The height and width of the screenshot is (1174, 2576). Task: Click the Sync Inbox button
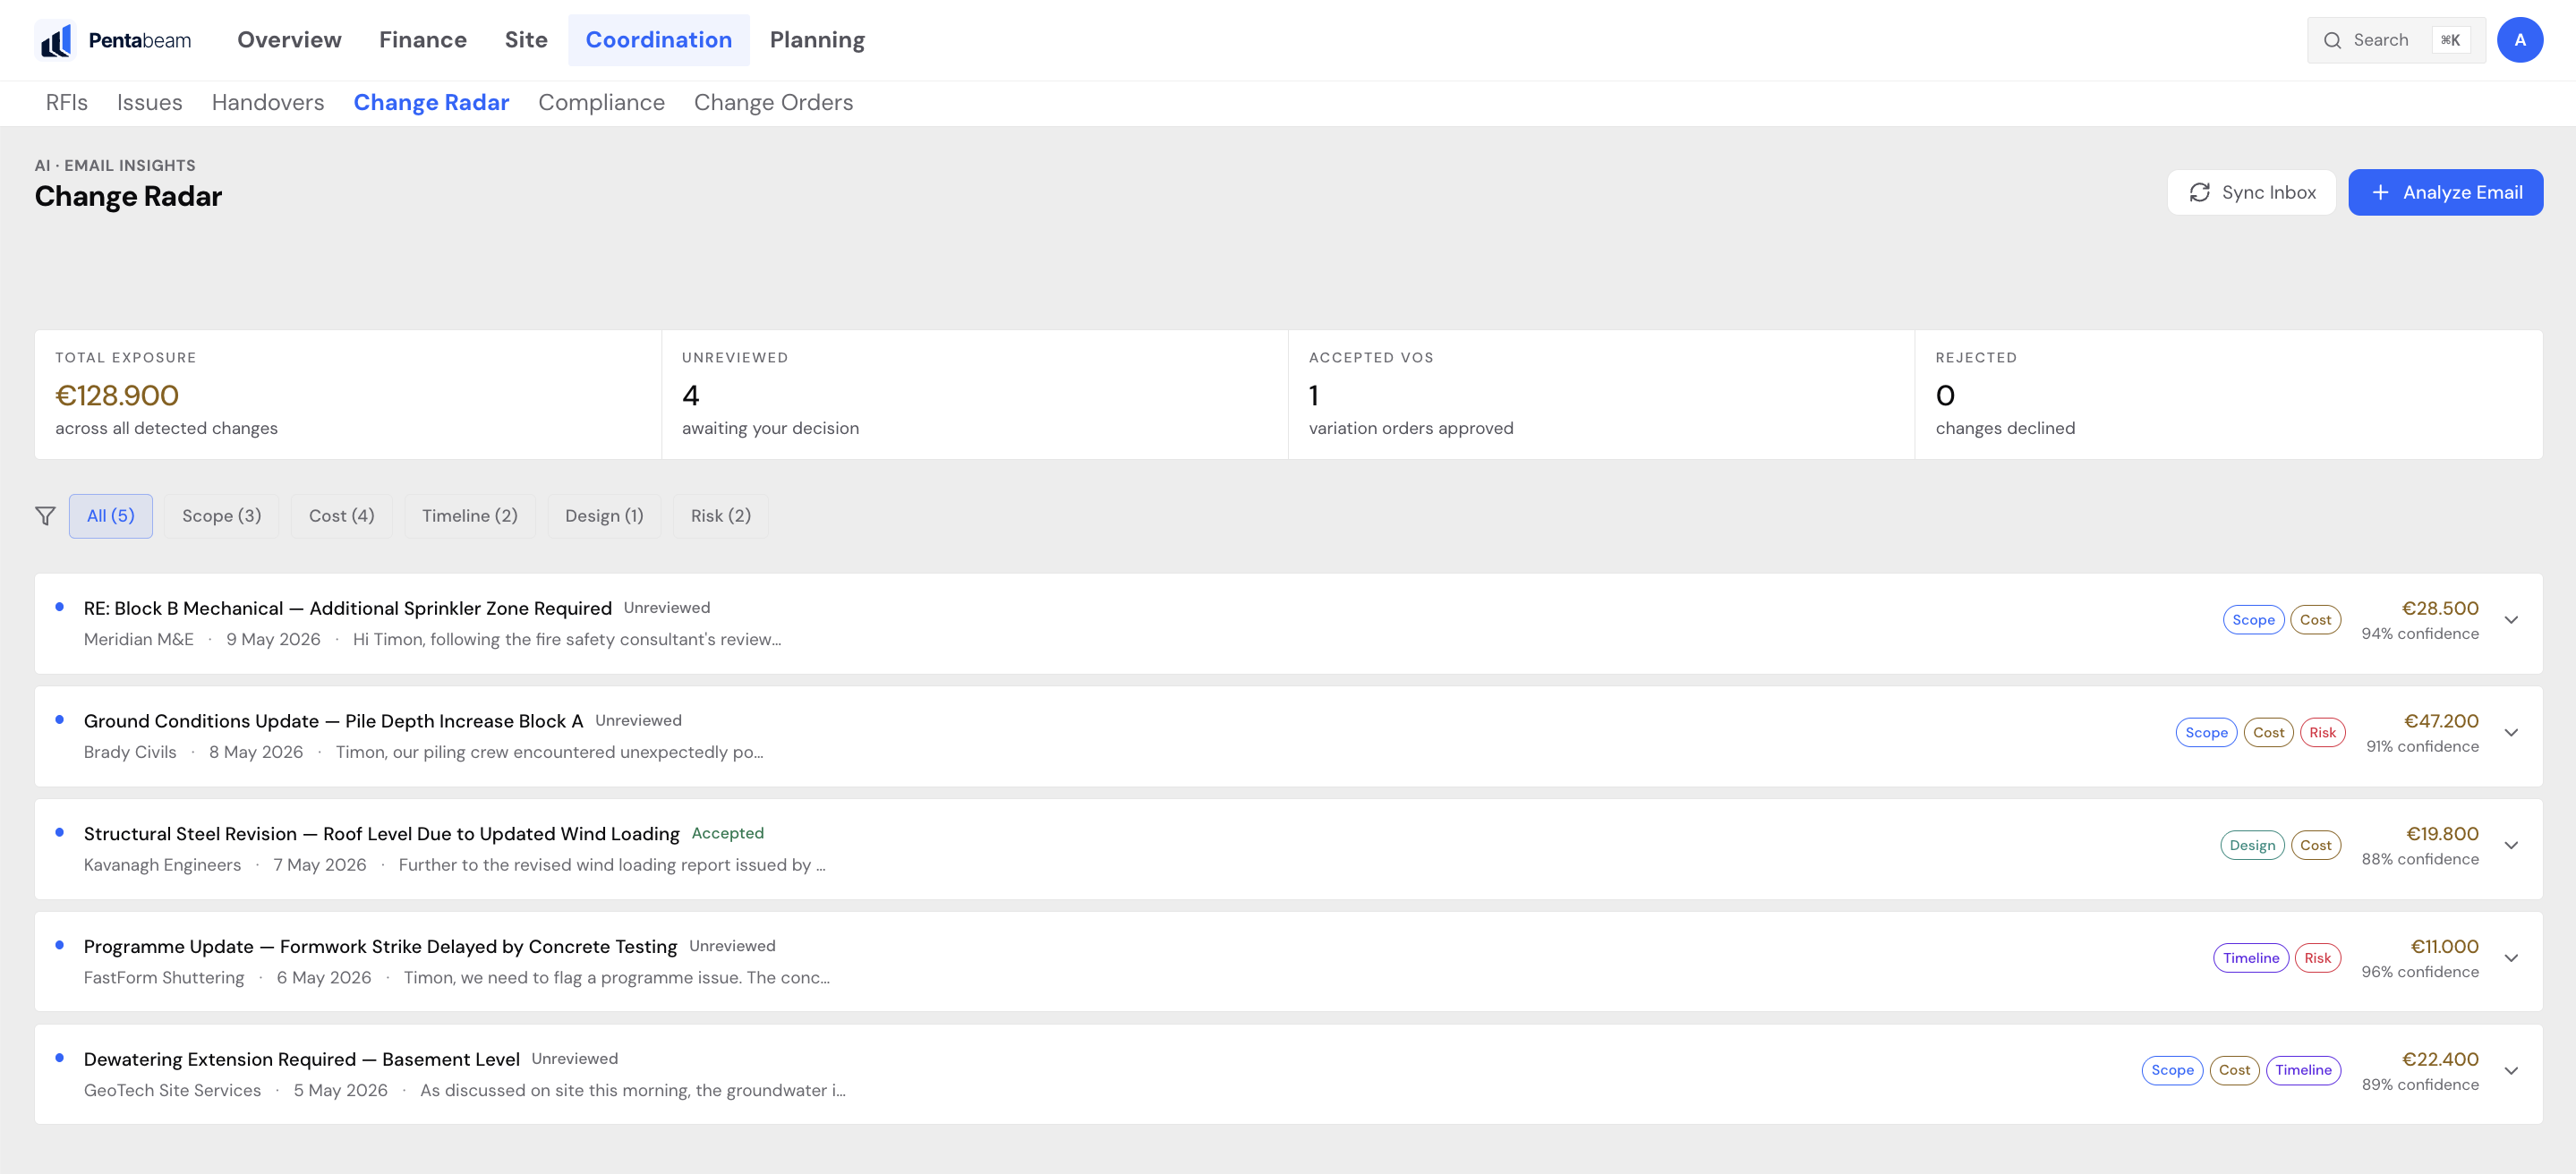click(x=2251, y=192)
